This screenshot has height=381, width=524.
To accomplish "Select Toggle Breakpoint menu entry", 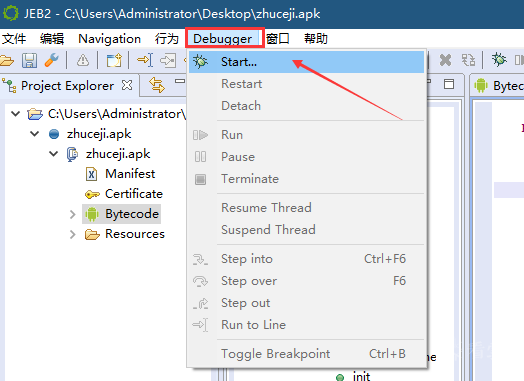I will click(306, 354).
